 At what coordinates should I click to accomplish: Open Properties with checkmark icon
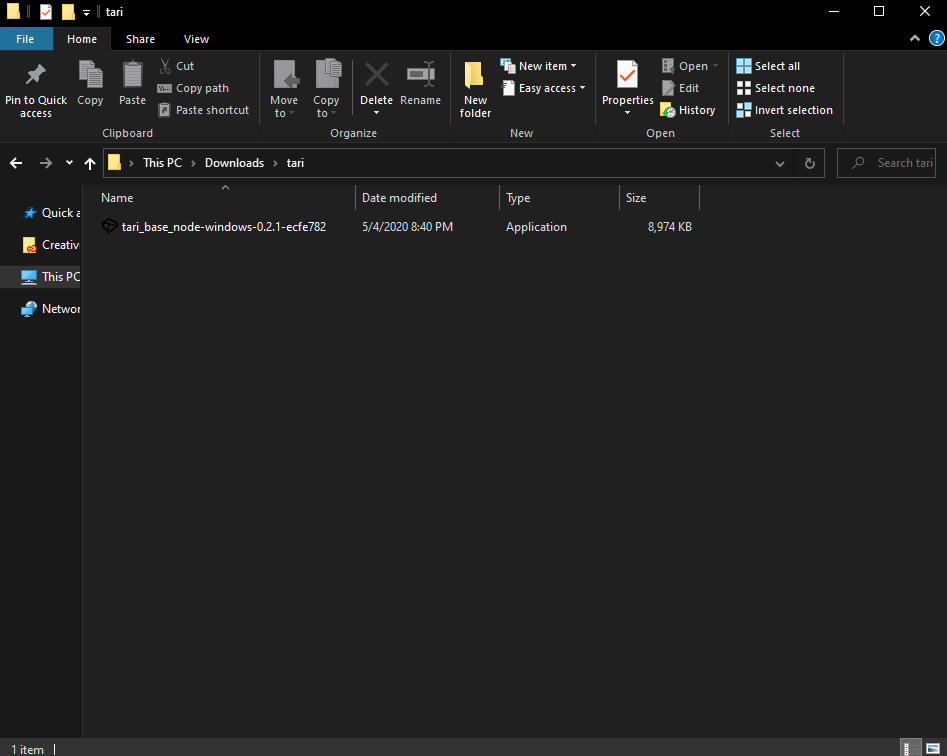pyautogui.click(x=627, y=76)
